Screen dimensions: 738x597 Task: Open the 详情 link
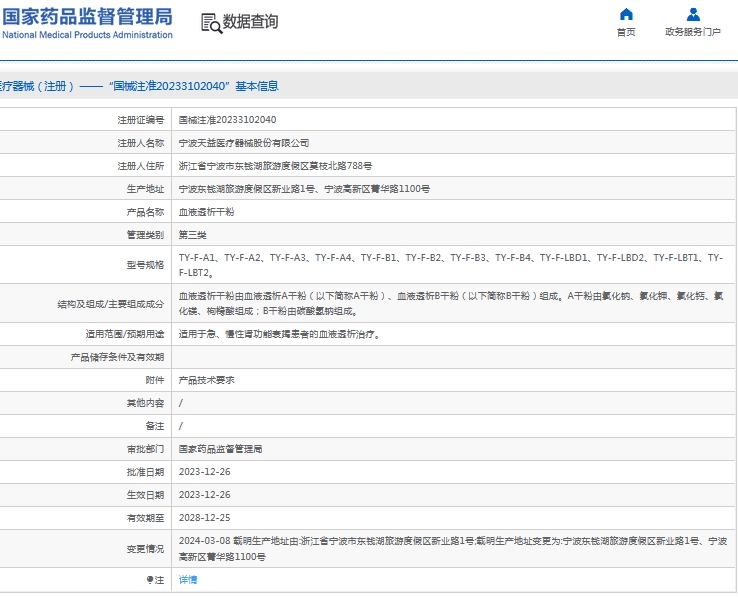[188, 580]
